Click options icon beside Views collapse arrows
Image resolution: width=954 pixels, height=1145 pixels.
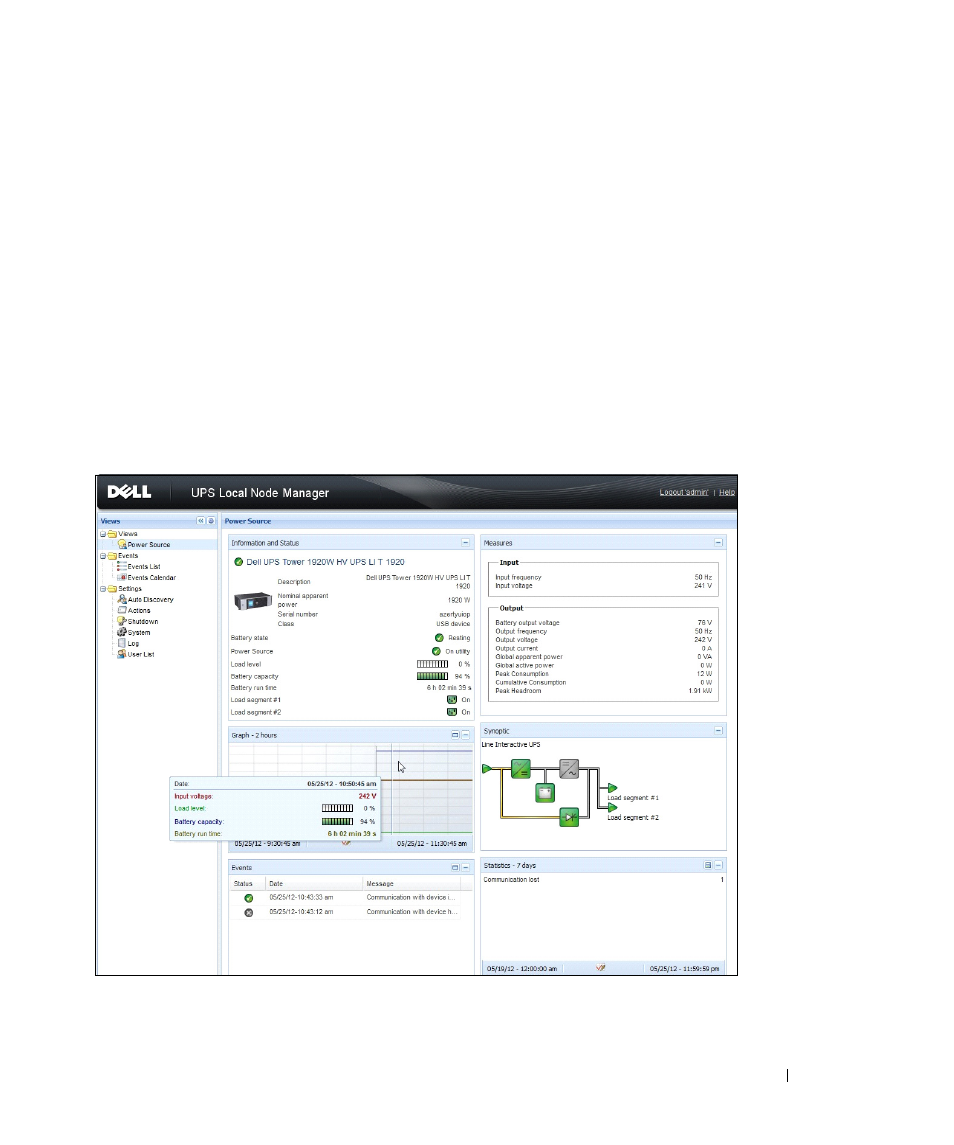coord(211,521)
